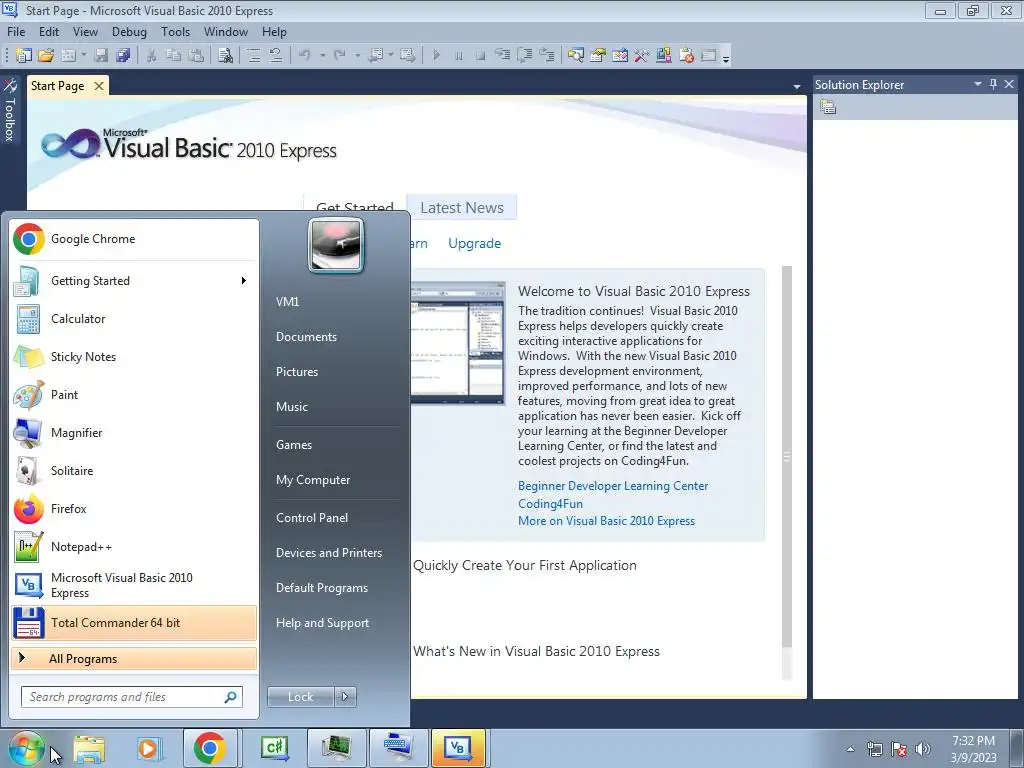Screen dimensions: 1024x768
Task: Open Sticky Notes from Start menu
Action: (134, 357)
